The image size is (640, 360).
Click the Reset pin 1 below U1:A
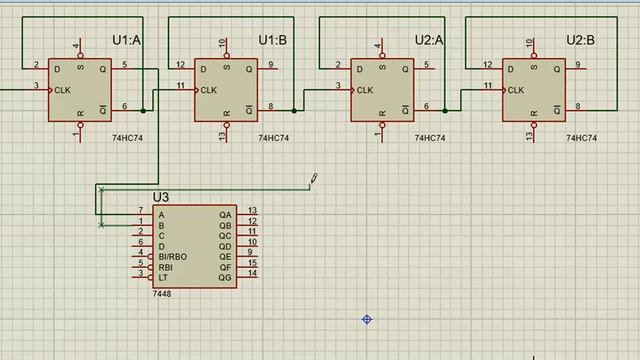(80, 132)
